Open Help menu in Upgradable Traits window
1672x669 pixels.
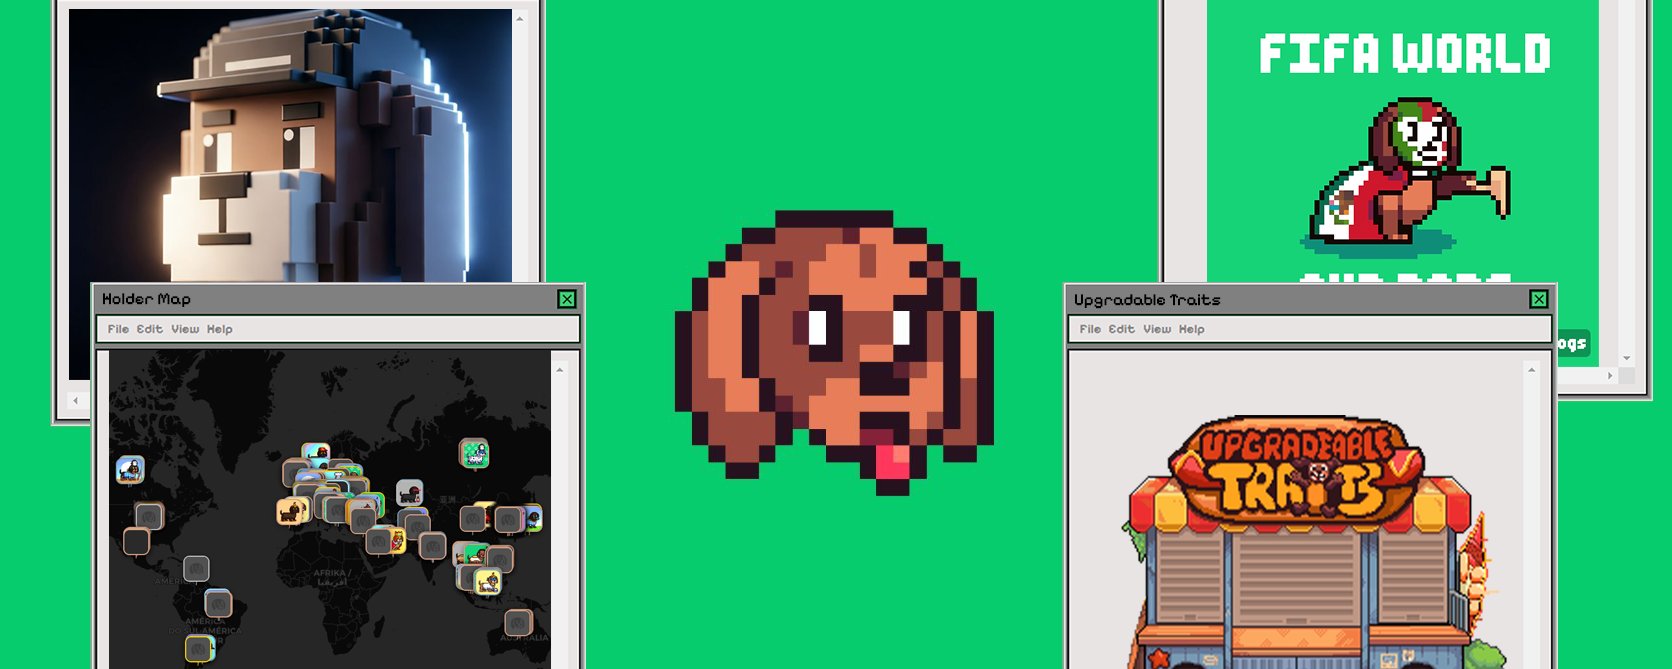(1191, 329)
